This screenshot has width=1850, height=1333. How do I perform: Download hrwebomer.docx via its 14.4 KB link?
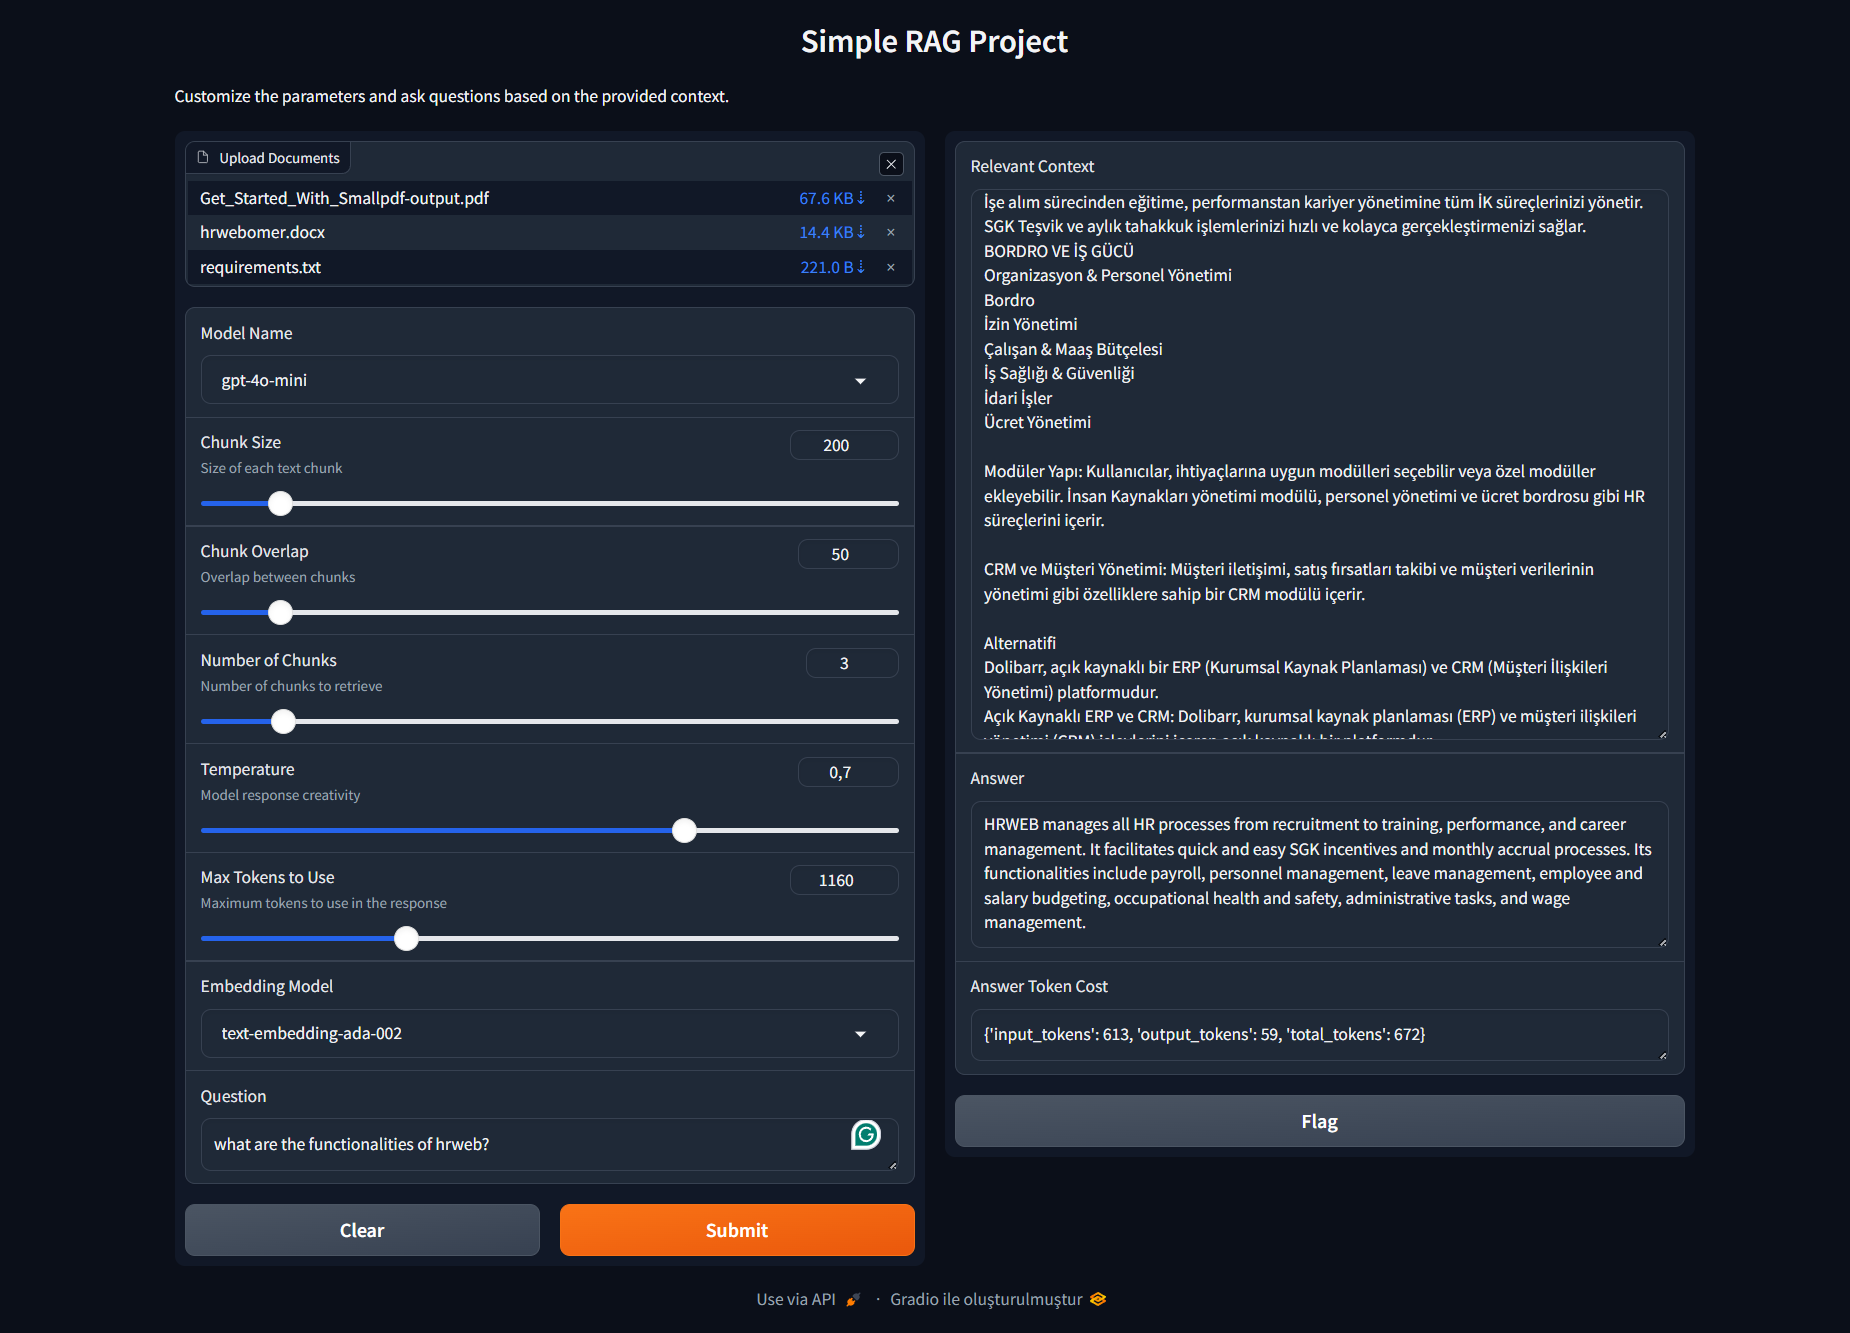(831, 232)
